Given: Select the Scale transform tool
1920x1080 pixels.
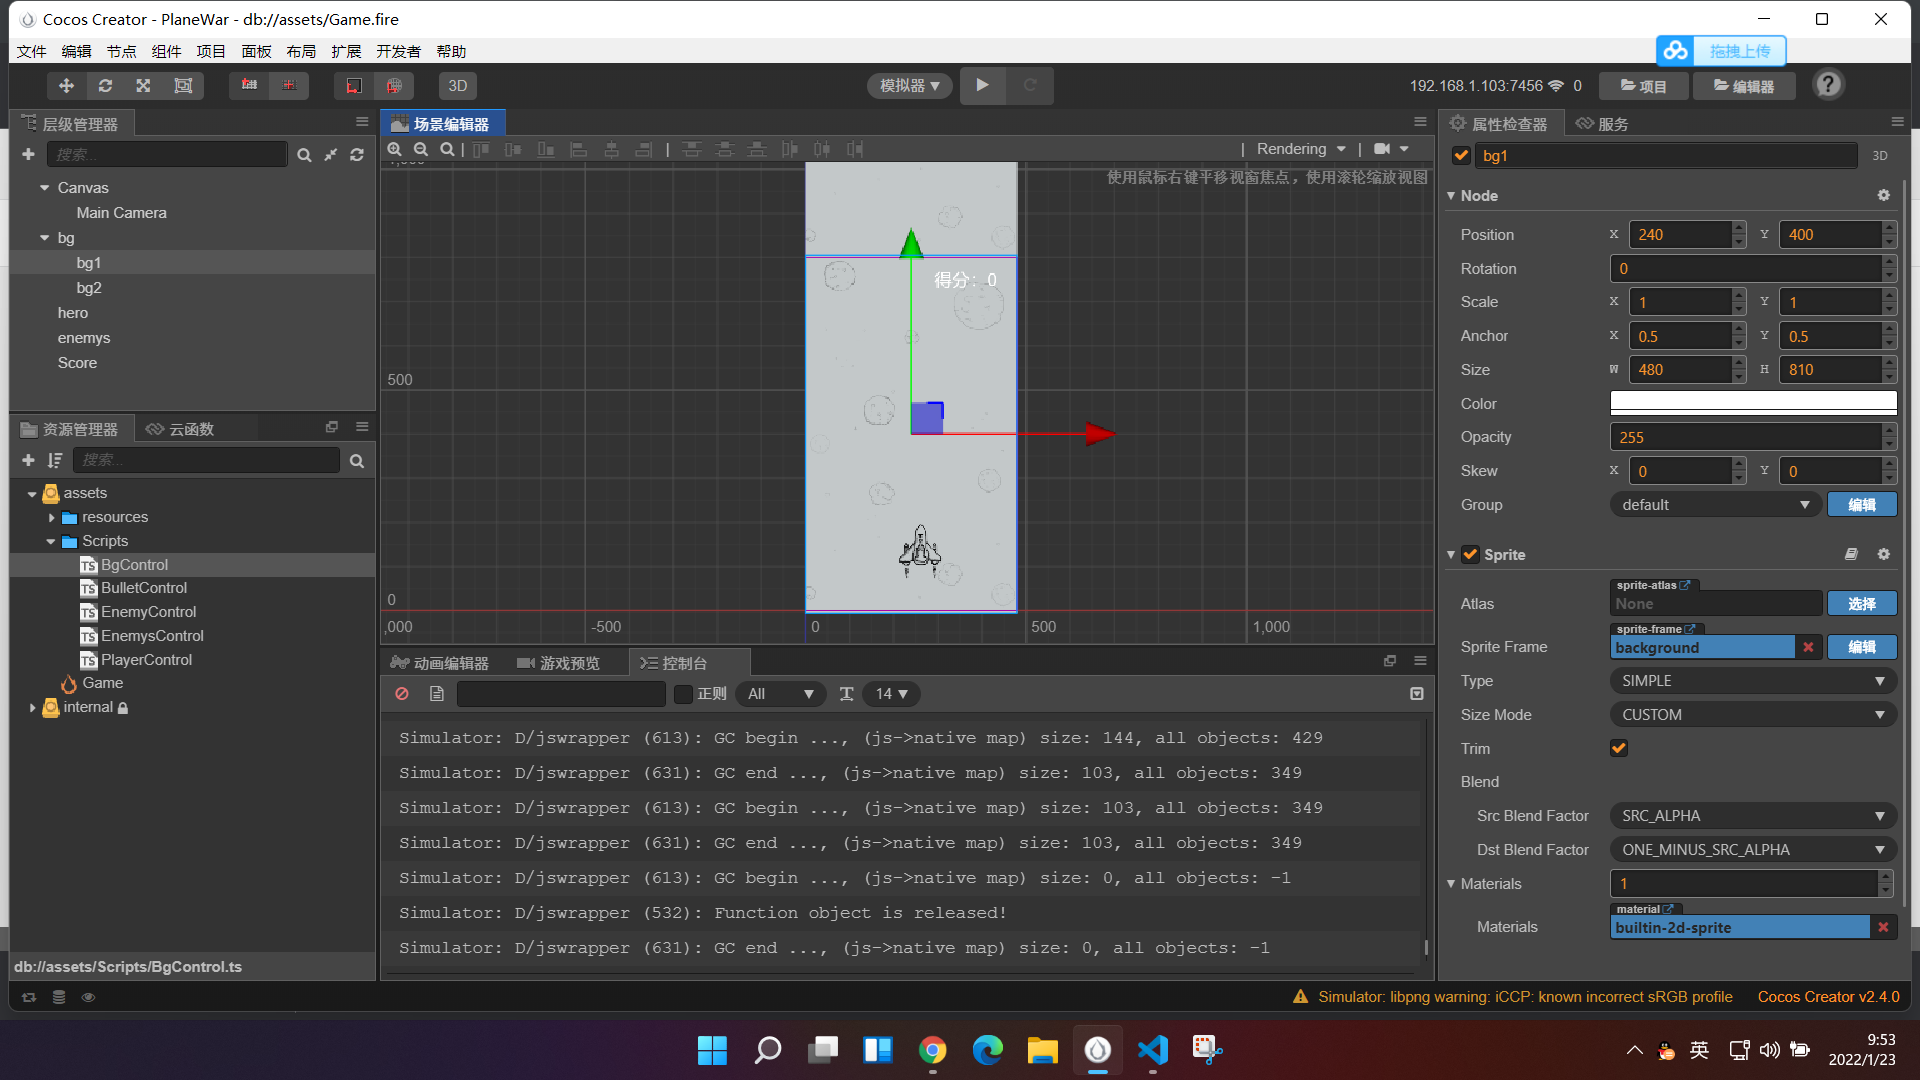Looking at the screenshot, I should click(144, 86).
